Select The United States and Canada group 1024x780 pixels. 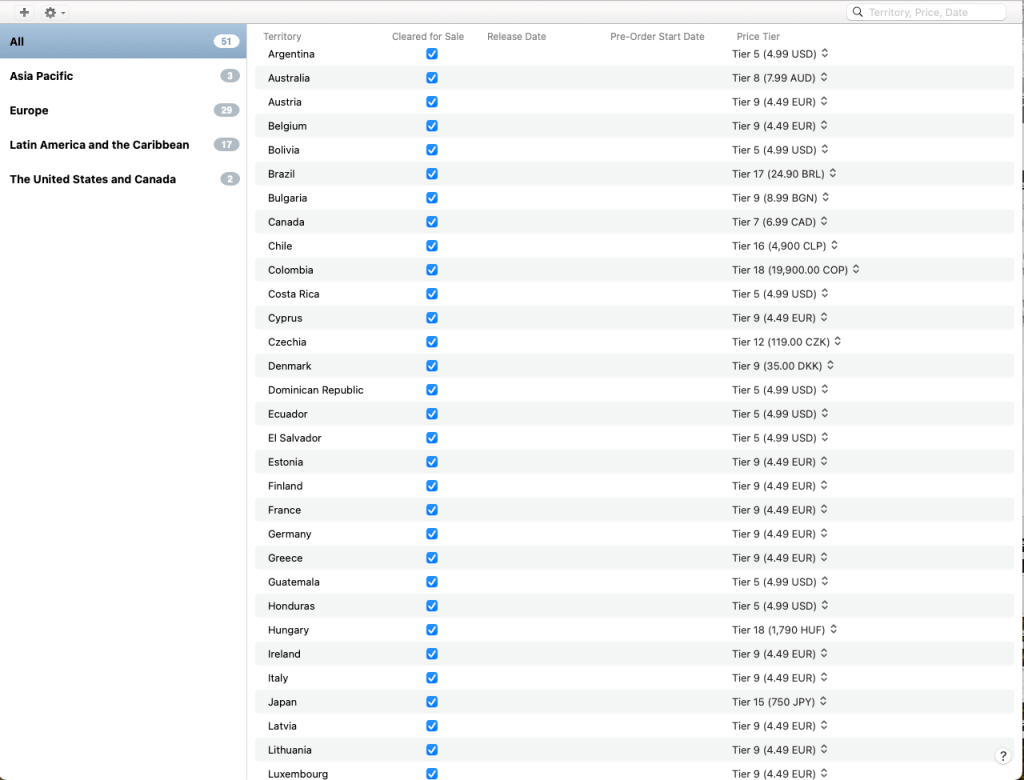point(92,179)
